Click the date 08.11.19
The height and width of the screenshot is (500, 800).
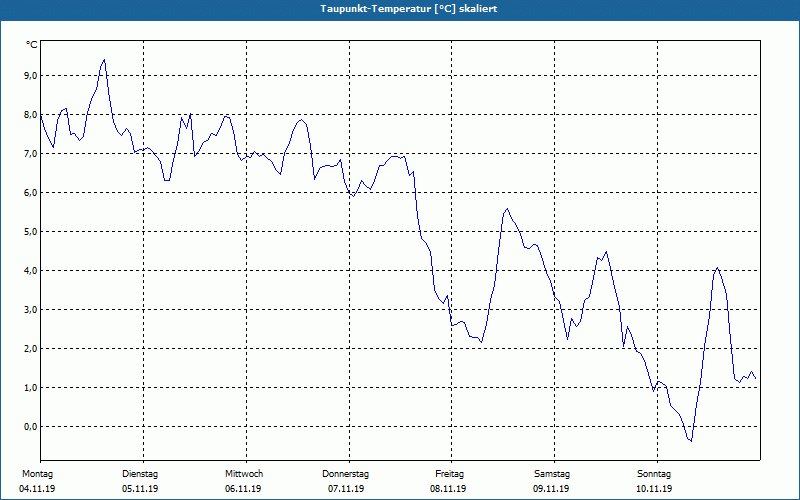pos(448,489)
